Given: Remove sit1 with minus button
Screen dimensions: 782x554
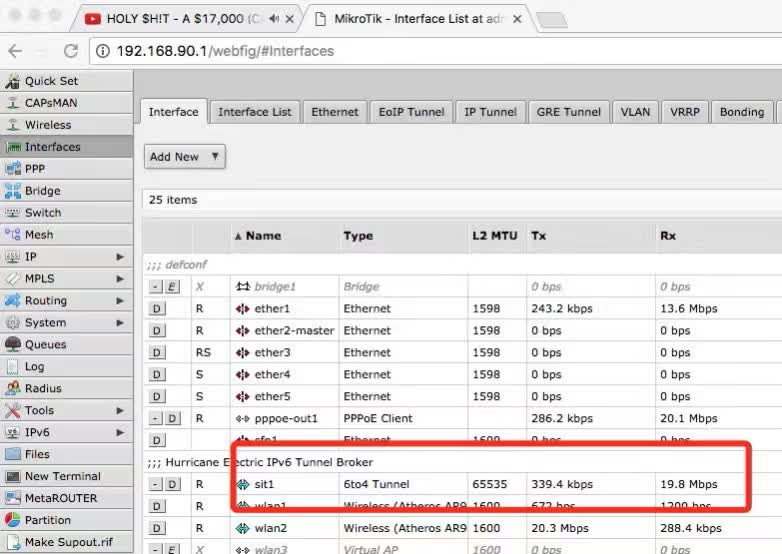Looking at the screenshot, I should pos(156,484).
